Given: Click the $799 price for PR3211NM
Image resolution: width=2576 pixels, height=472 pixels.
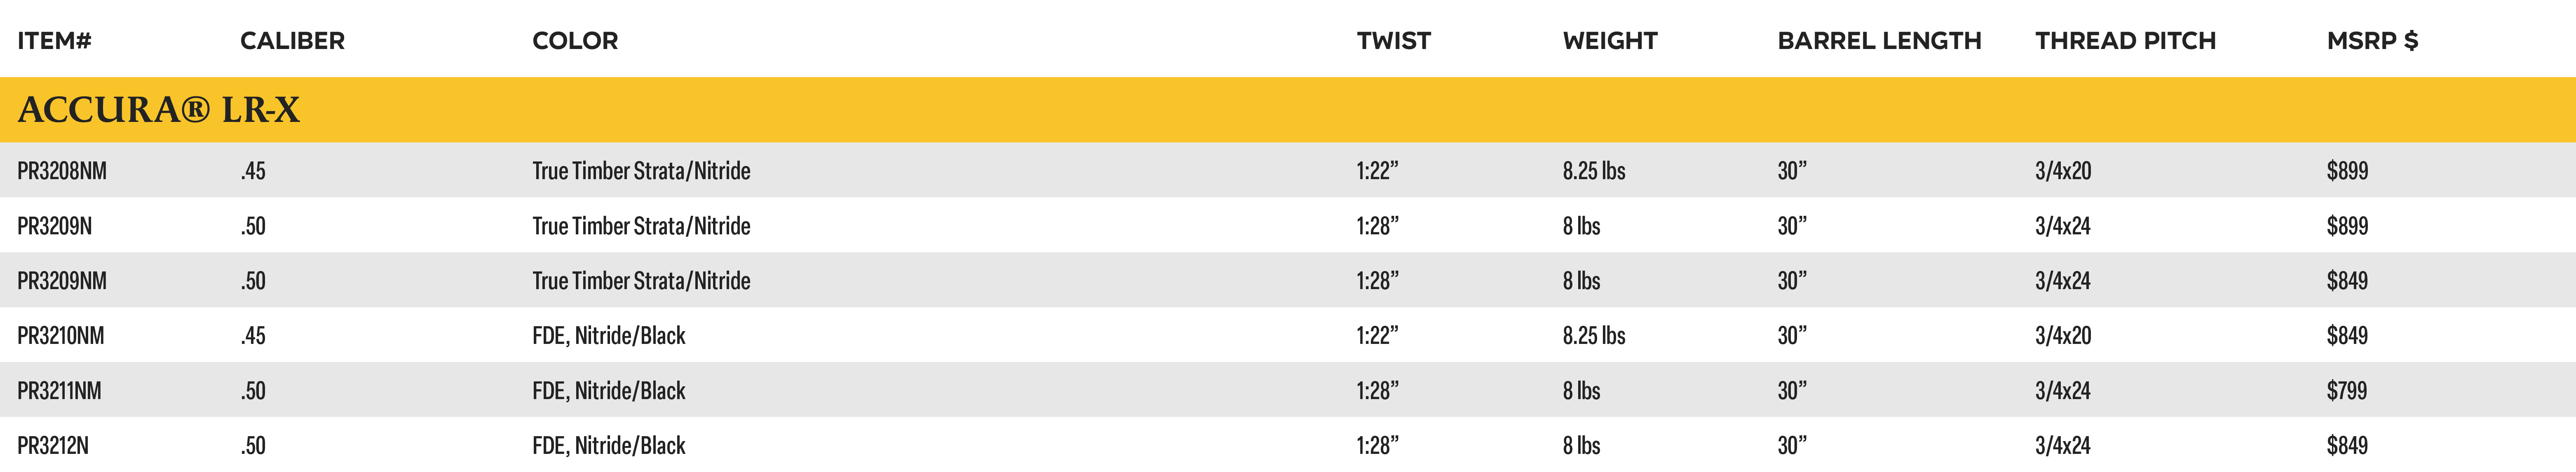Looking at the screenshot, I should (x=2346, y=391).
